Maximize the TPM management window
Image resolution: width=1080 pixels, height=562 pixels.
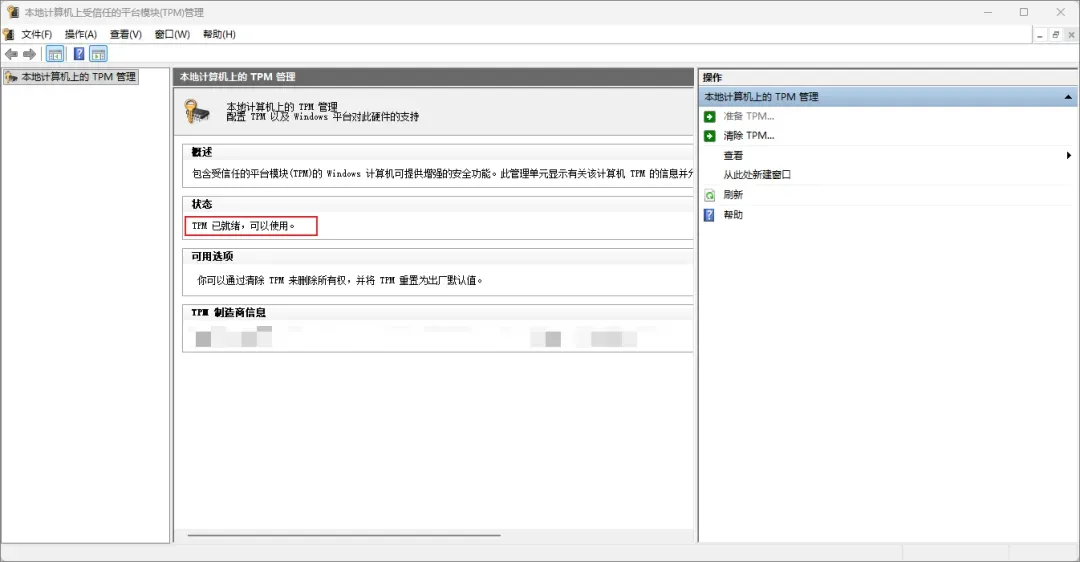(1024, 12)
